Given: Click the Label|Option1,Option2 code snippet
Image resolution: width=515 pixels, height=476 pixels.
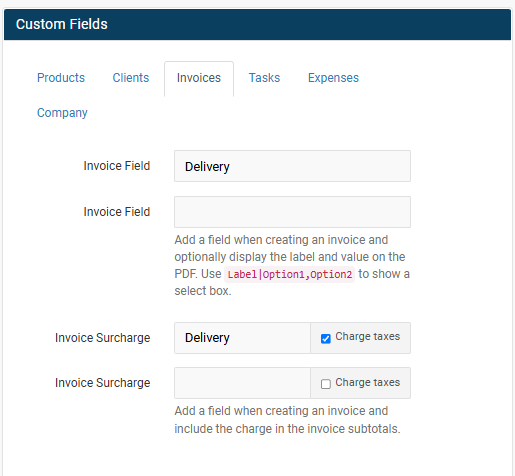Looking at the screenshot, I should 289,274.
